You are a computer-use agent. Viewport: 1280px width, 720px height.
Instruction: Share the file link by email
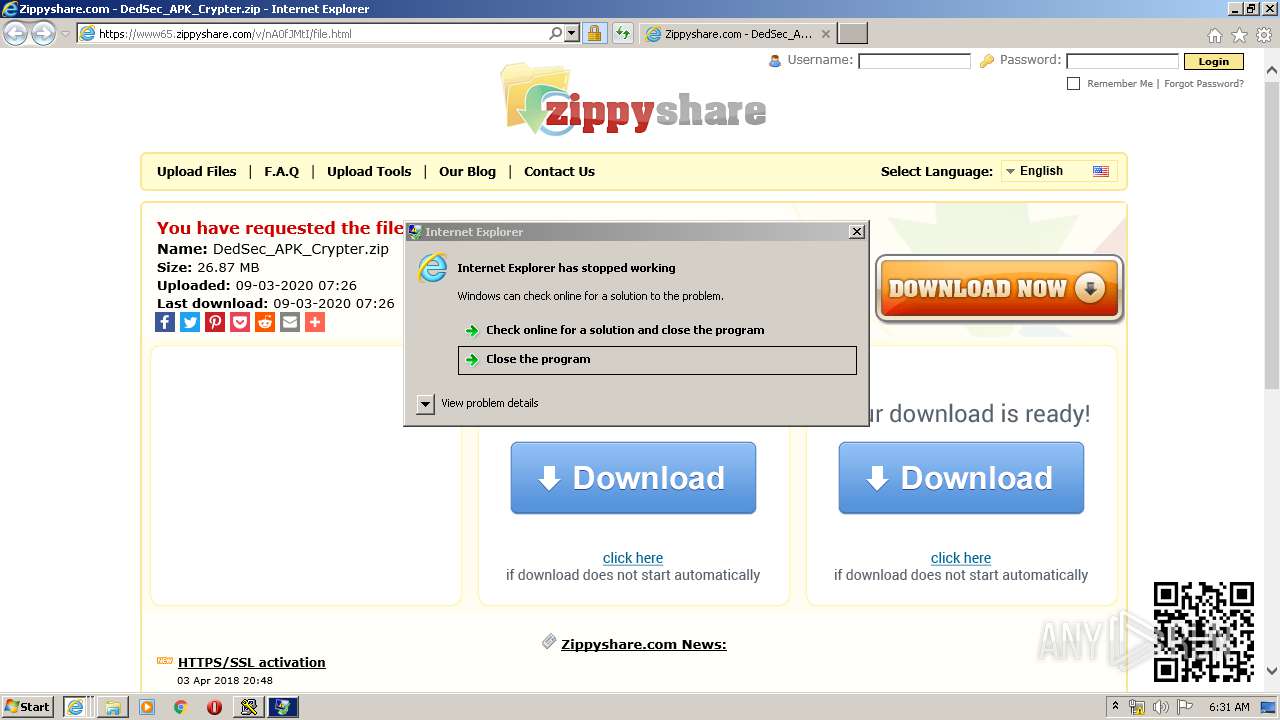pos(290,322)
